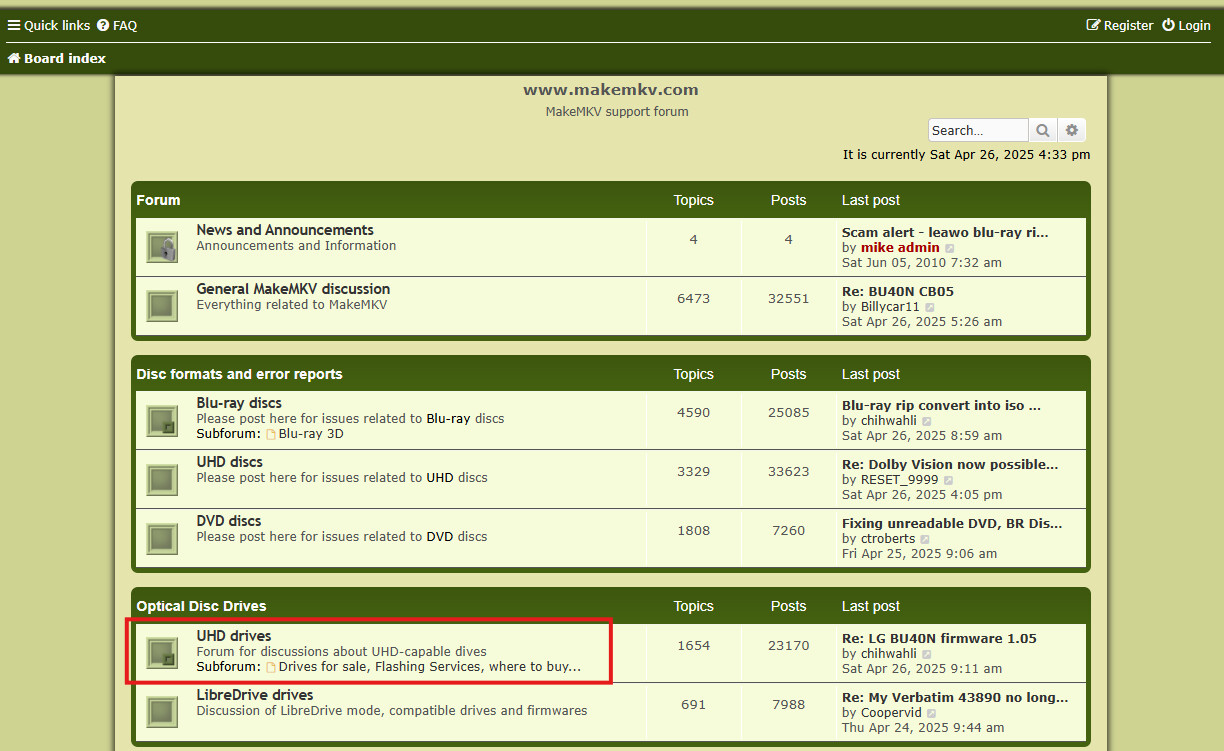The height and width of the screenshot is (751, 1224).
Task: Open News and Announcements forum
Action: point(285,230)
